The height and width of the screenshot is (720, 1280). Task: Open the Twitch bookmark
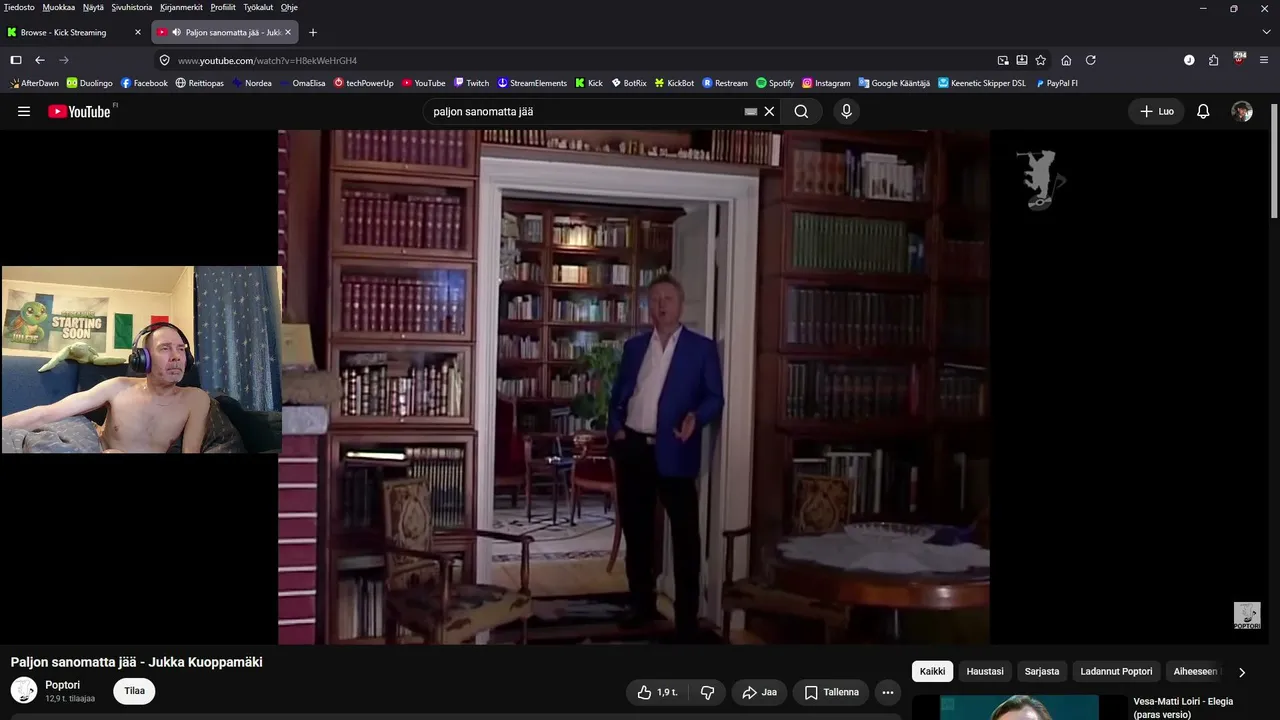point(471,83)
